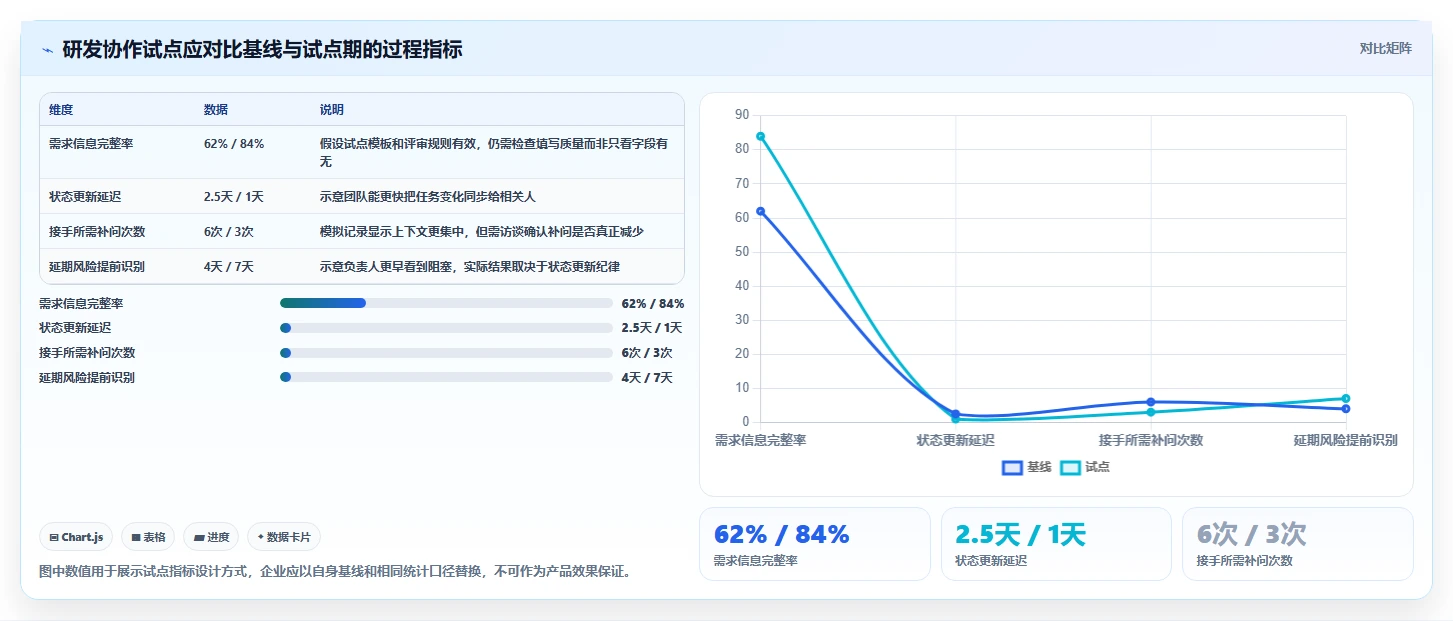This screenshot has width=1453, height=621.
Task: Select the 进度 tag chip
Action: point(211,537)
